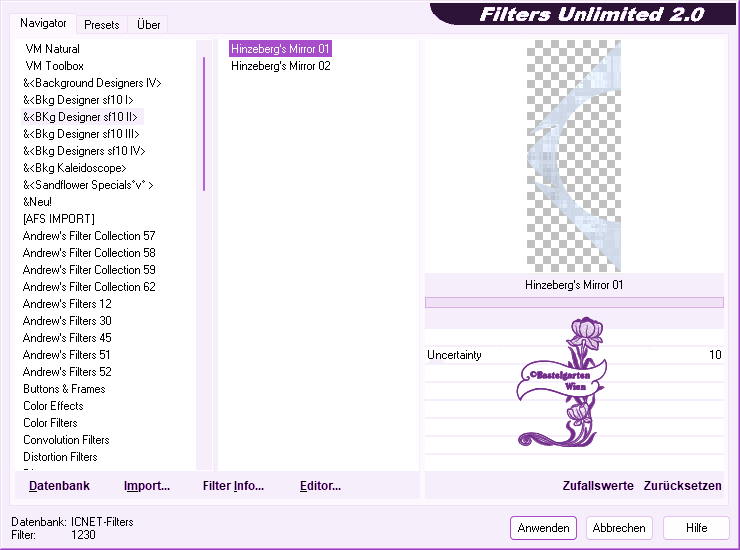Screen dimensions: 740x550
Task: Select &<BKg Designer sf10 II> category
Action: point(80,117)
